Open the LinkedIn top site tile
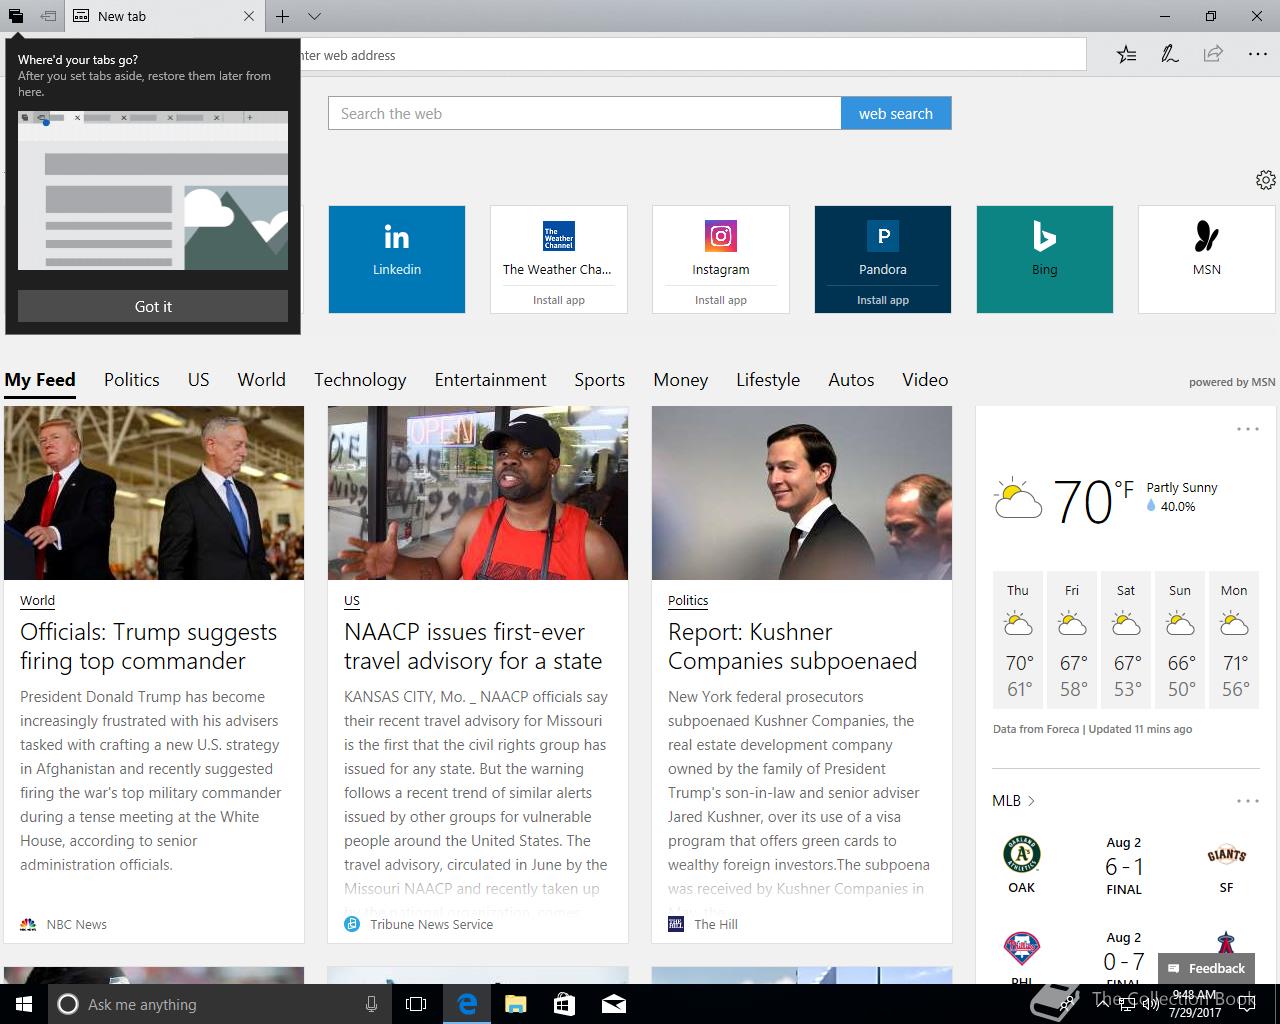This screenshot has height=1024, width=1280. click(x=397, y=259)
